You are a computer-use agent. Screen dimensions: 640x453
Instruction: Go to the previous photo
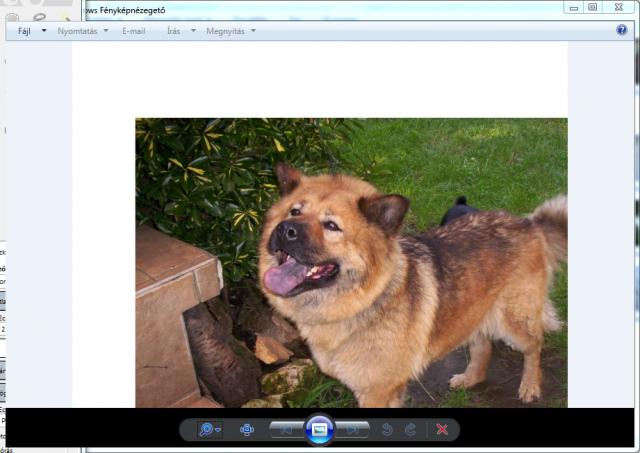[286, 430]
